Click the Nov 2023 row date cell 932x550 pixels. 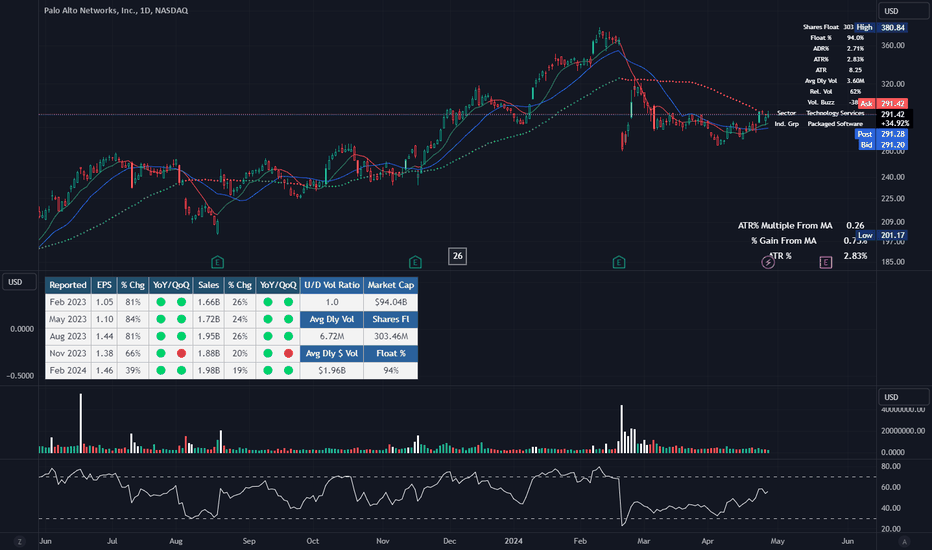tap(68, 353)
